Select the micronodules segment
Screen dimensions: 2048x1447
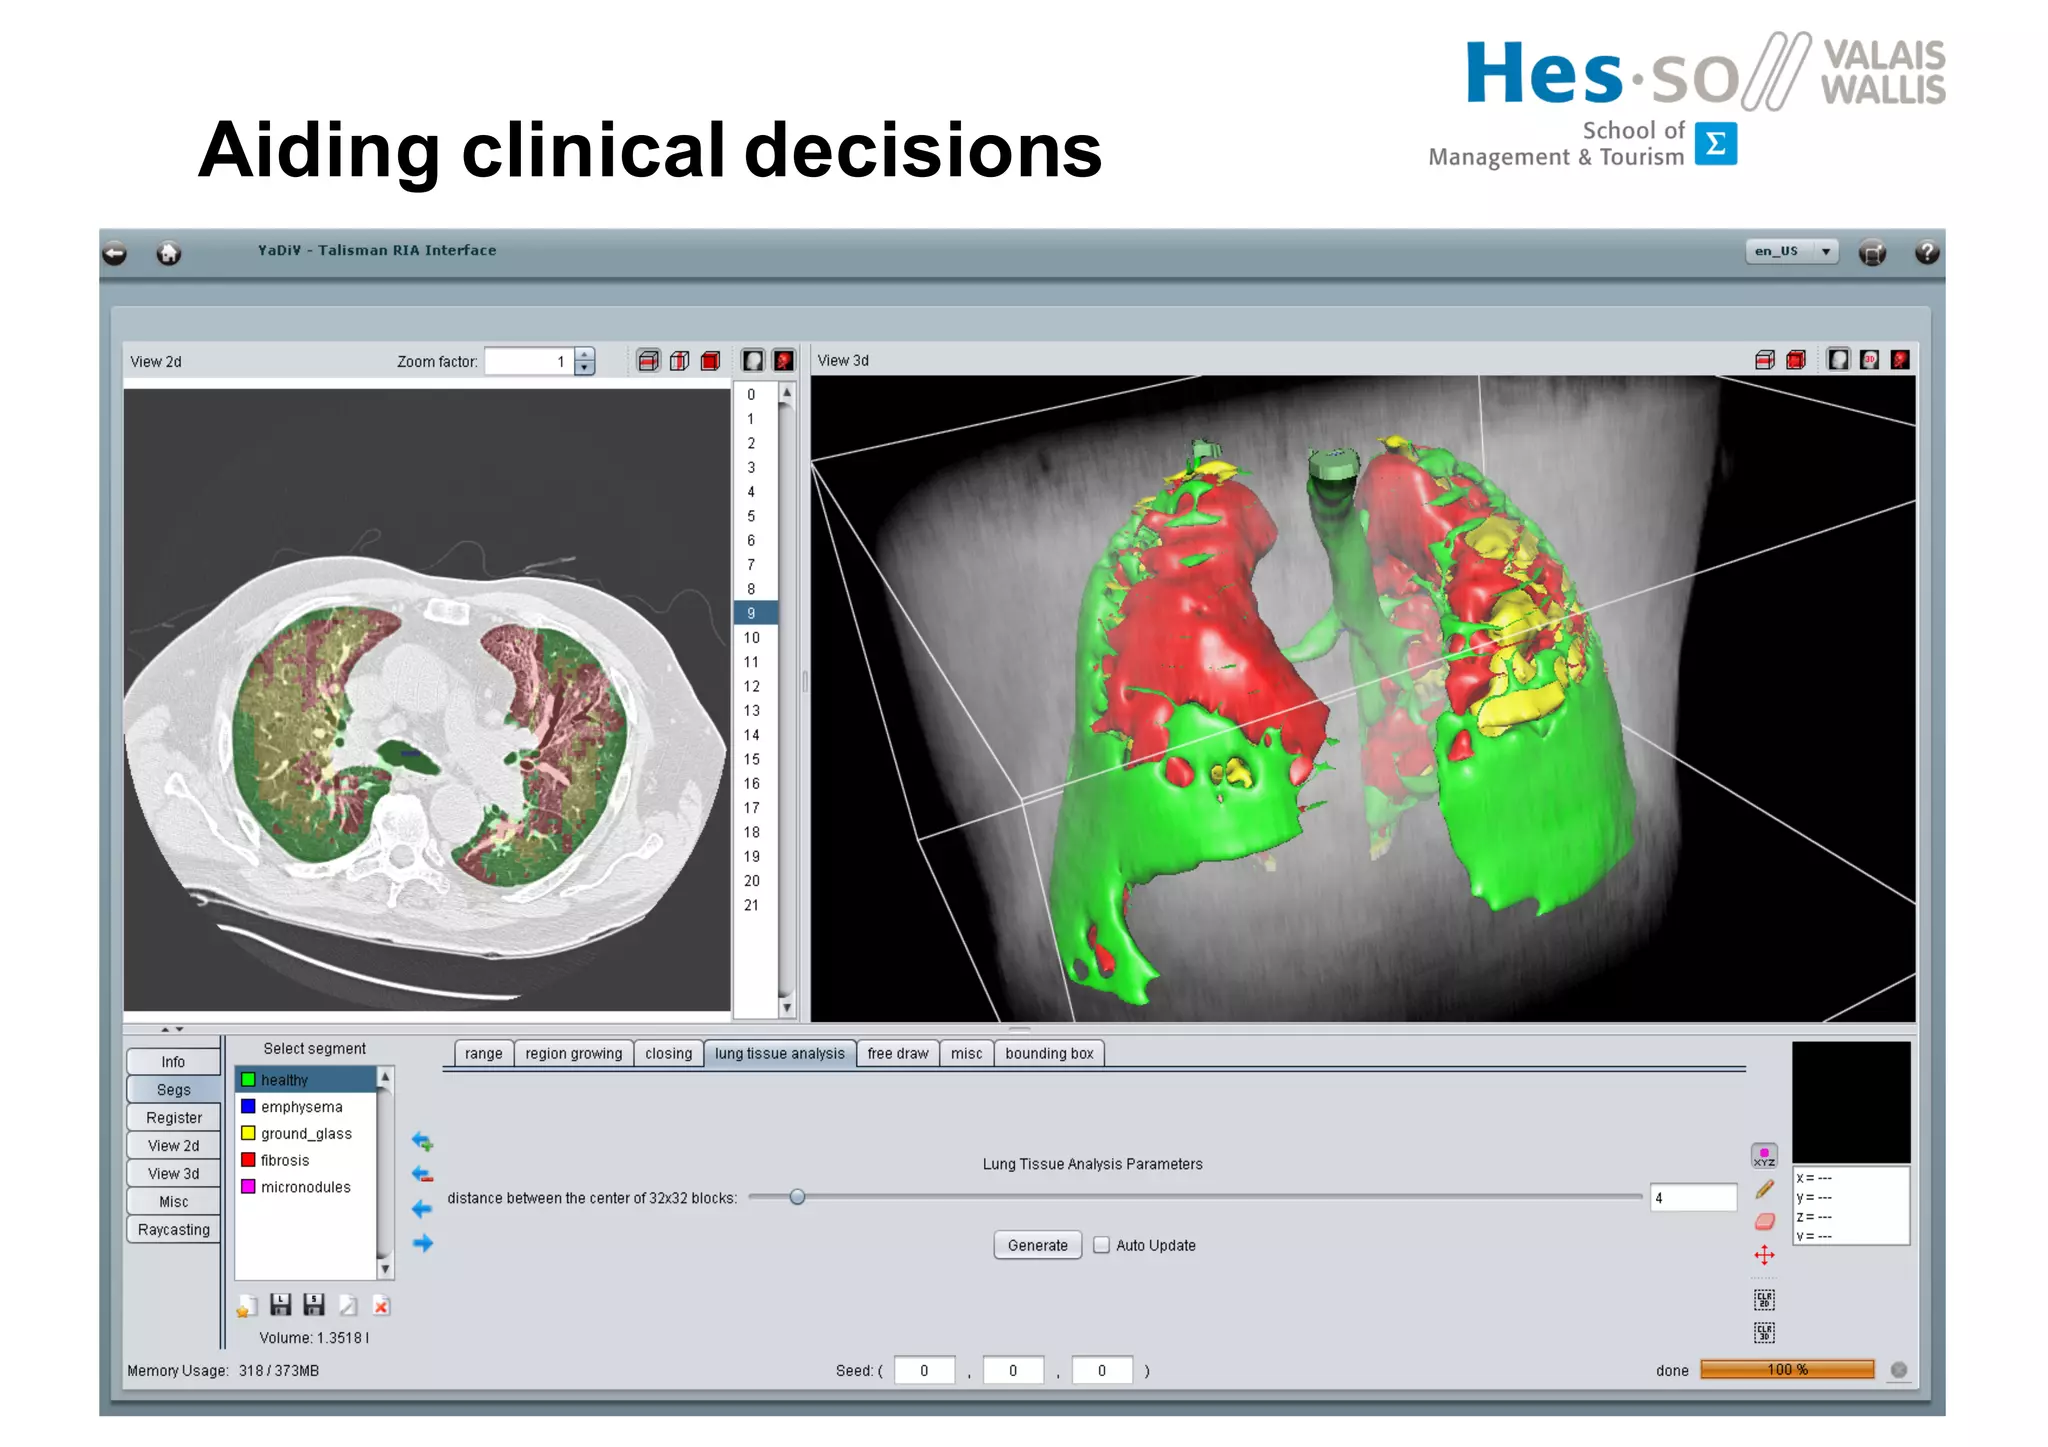pyautogui.click(x=306, y=1187)
